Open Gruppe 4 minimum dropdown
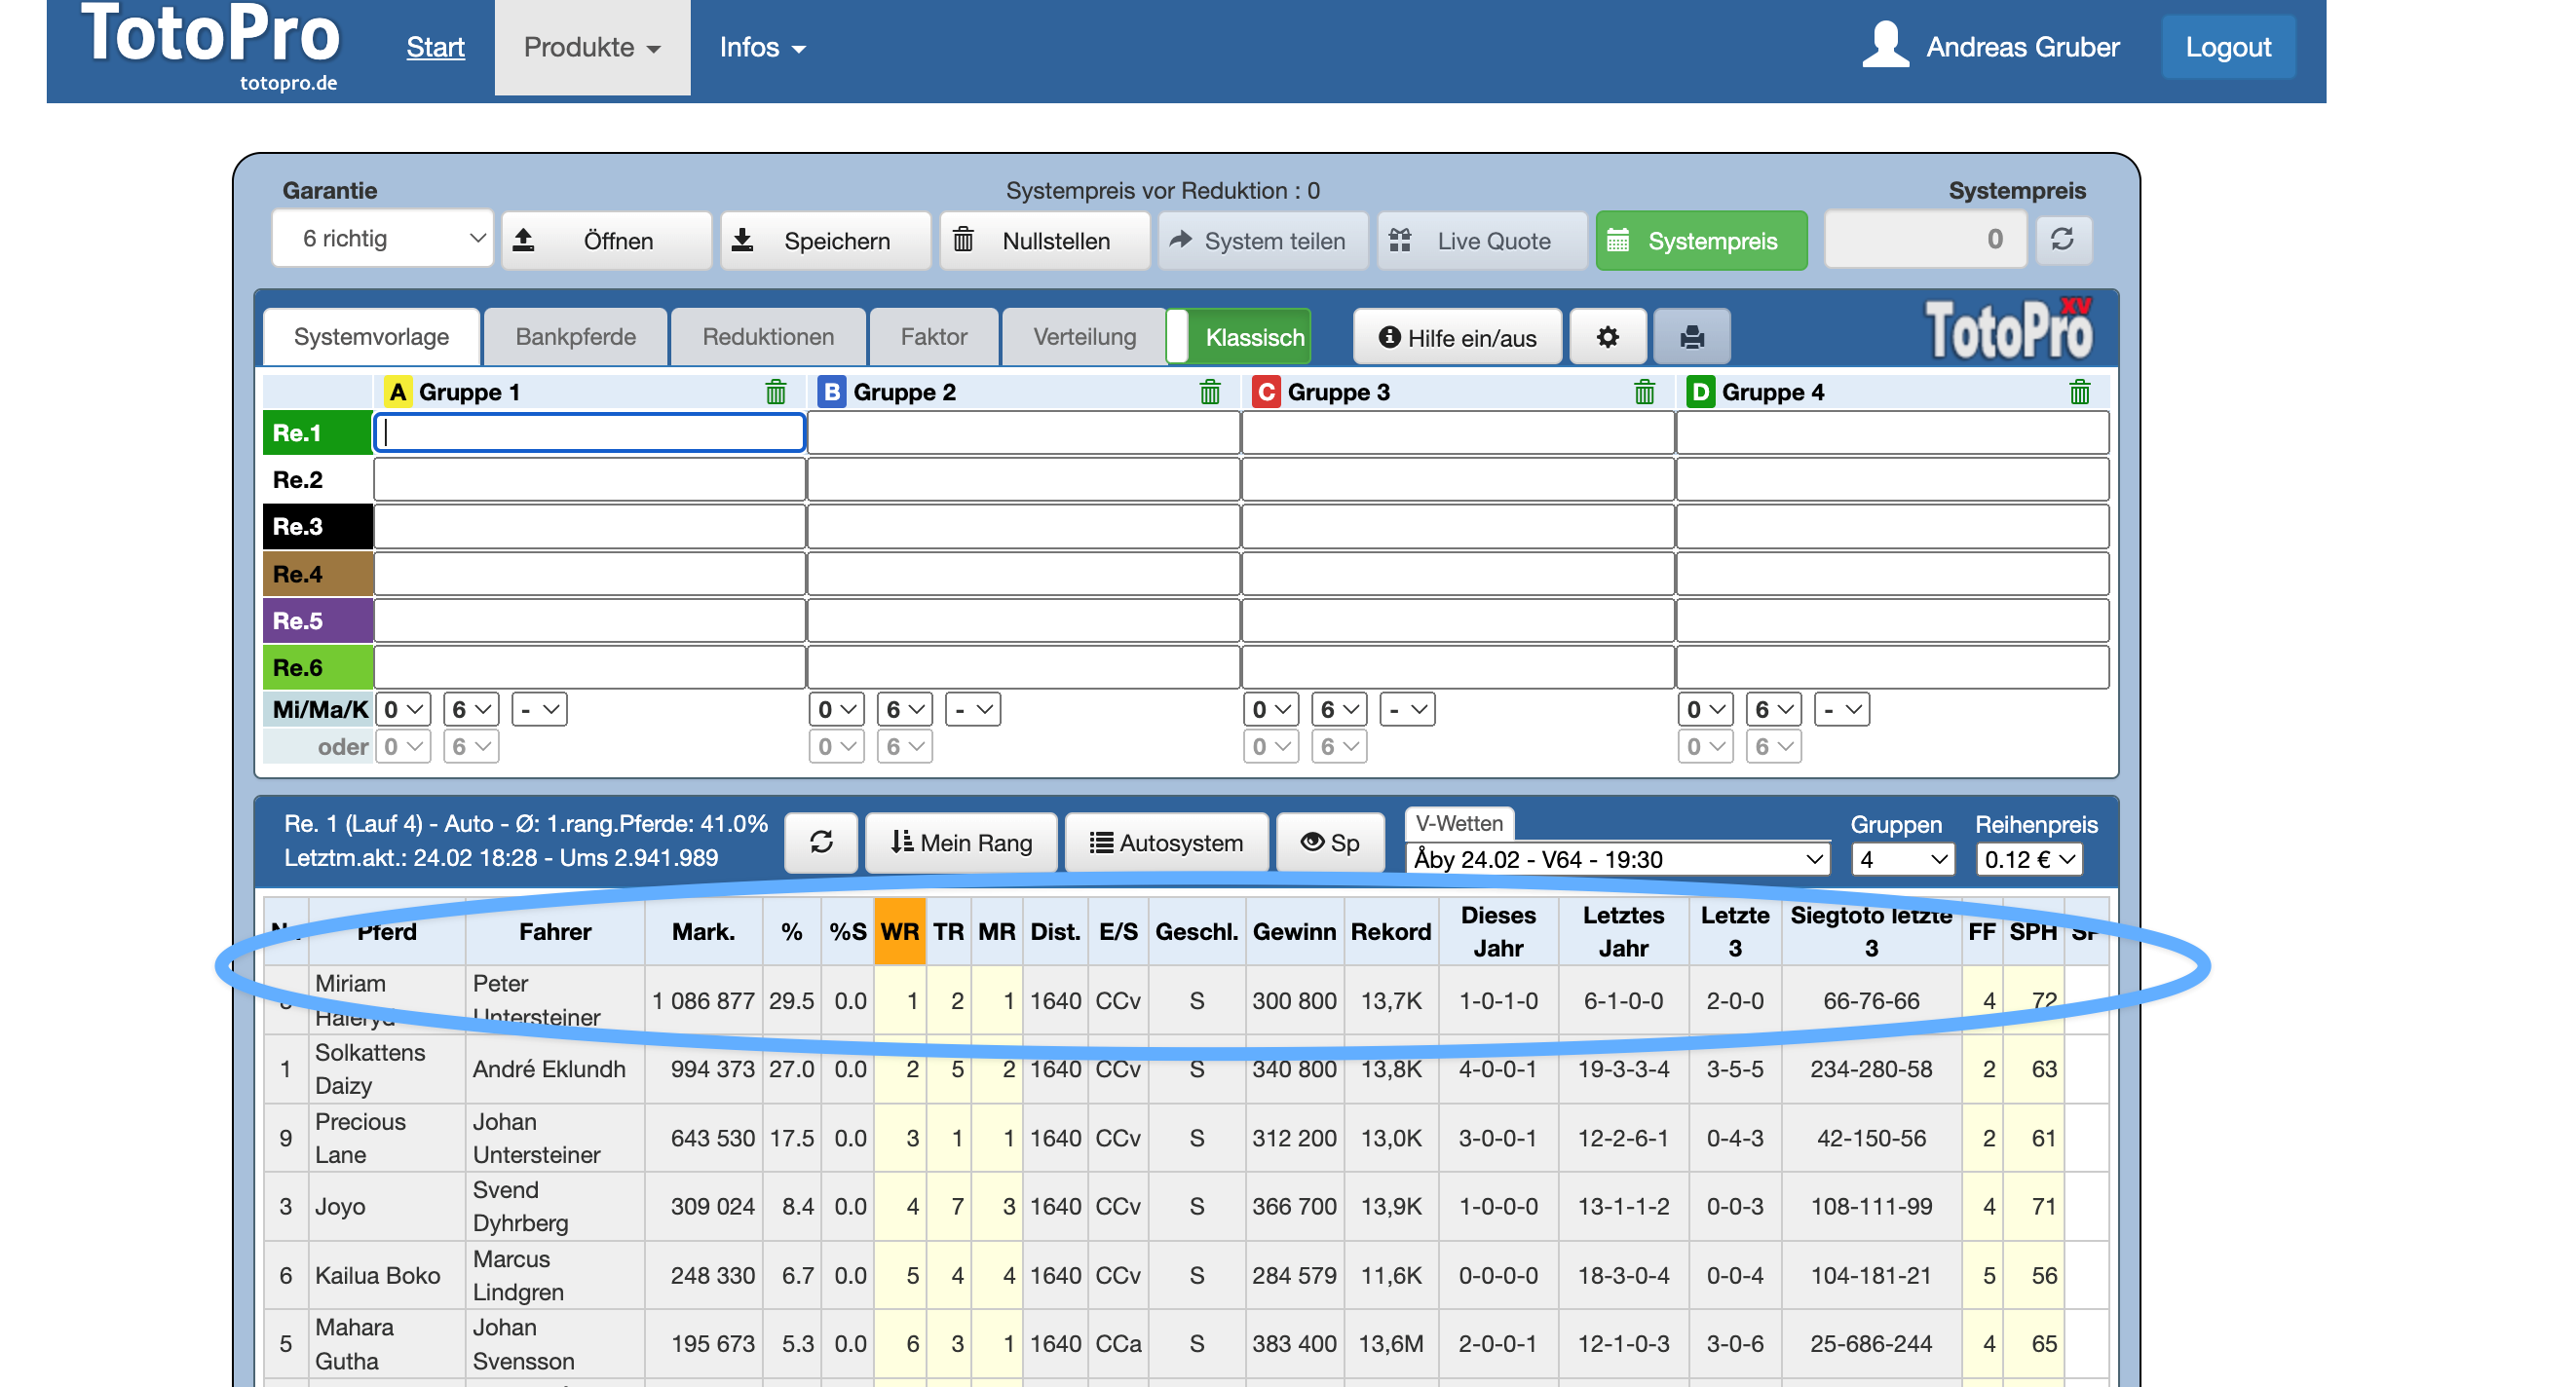The height and width of the screenshot is (1387, 2576). pyautogui.click(x=1705, y=709)
